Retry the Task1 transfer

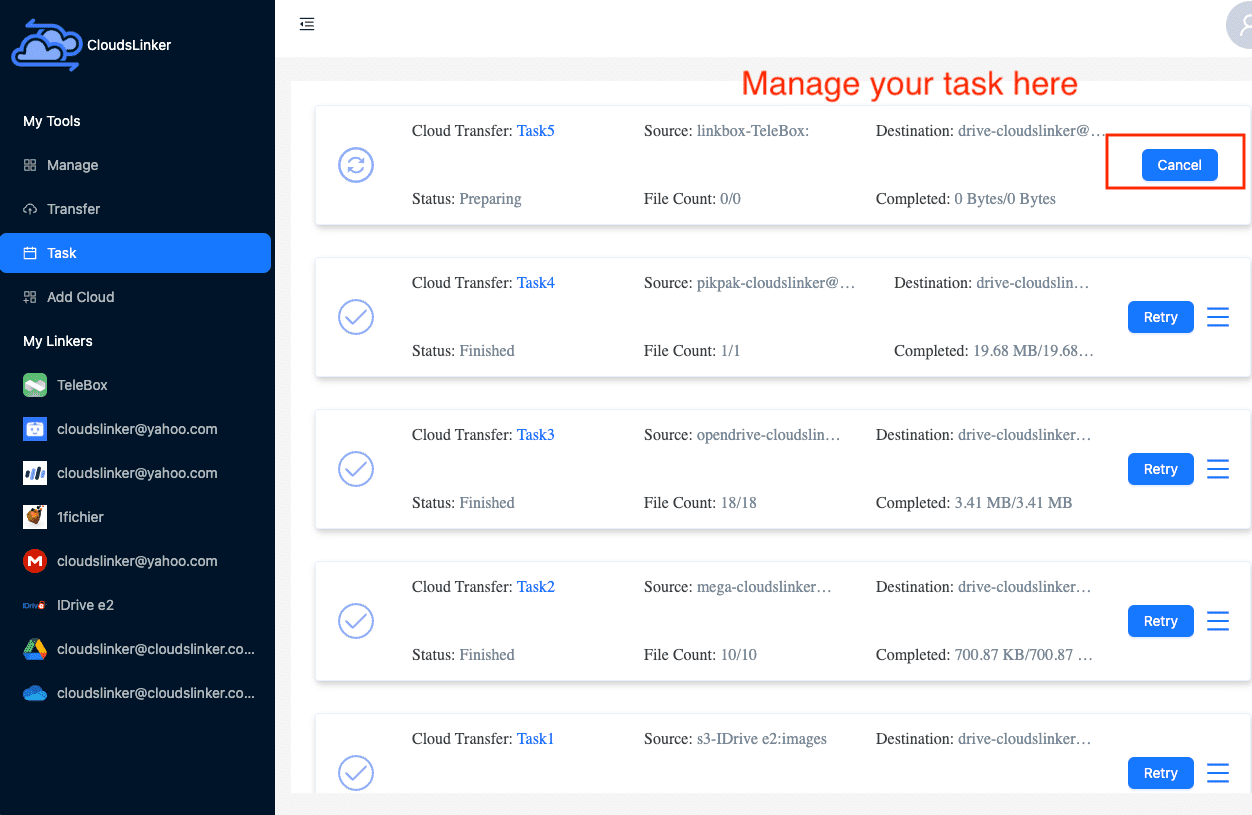(1161, 773)
